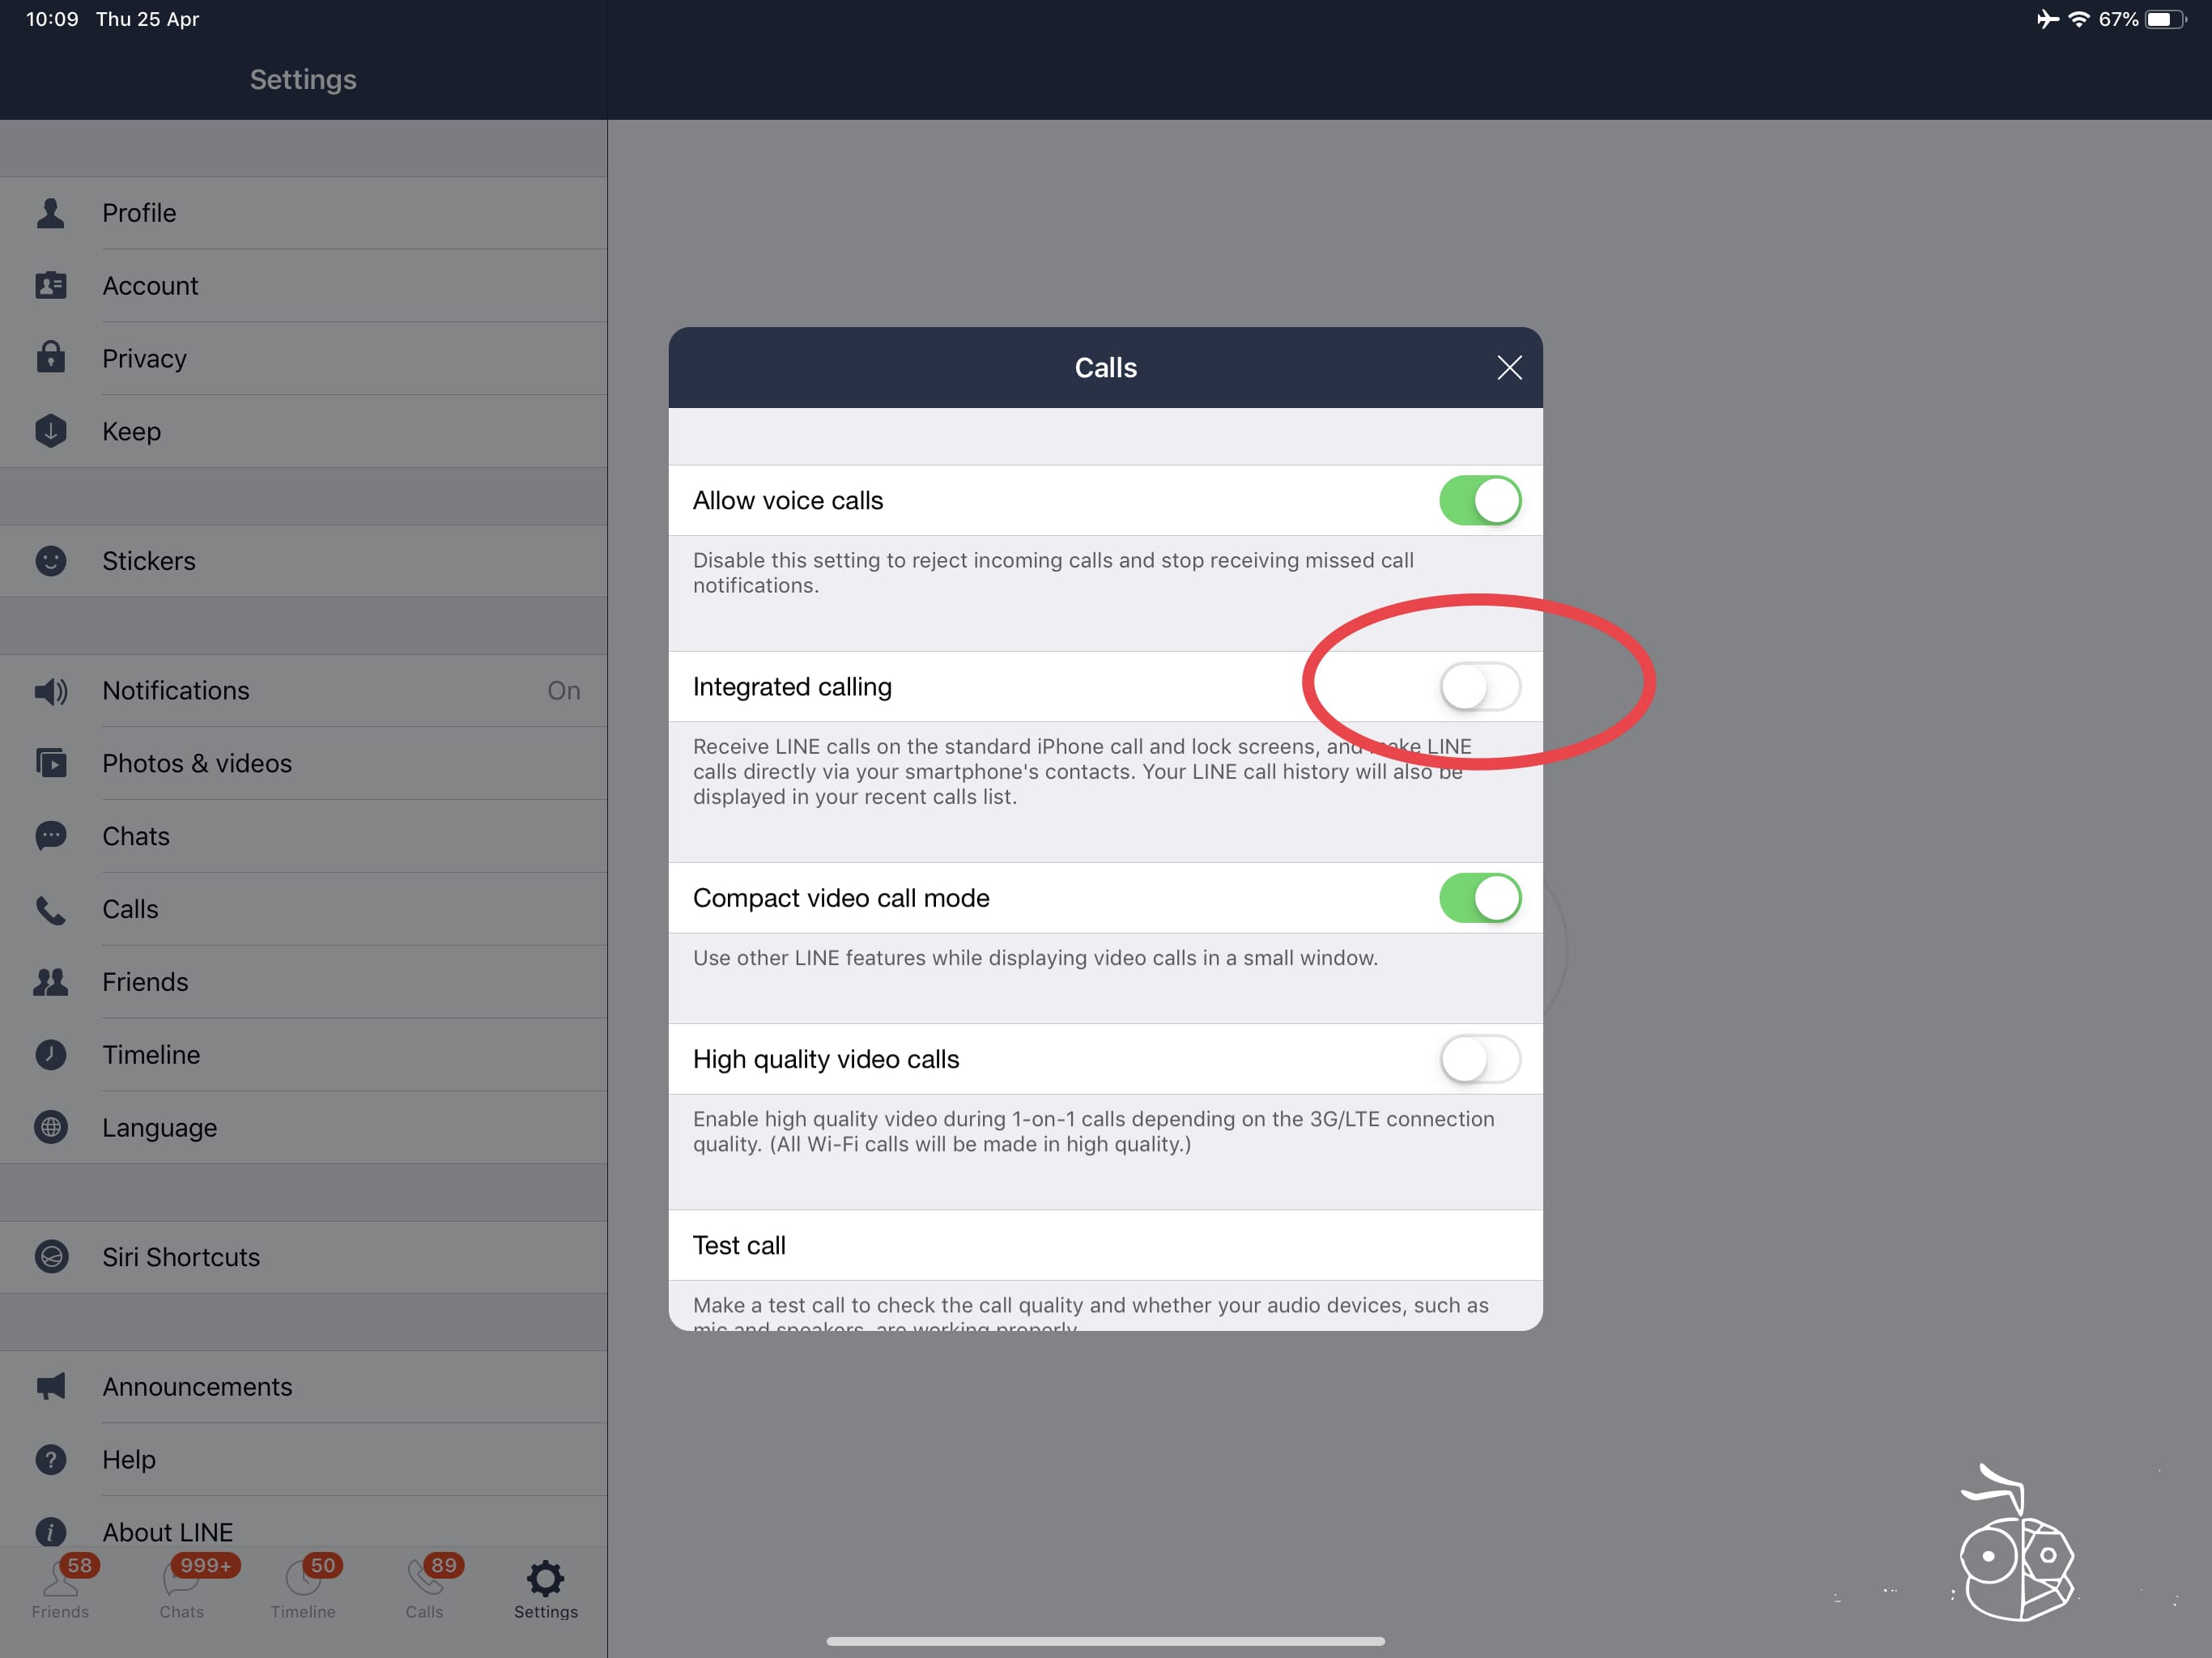Select the Calls settings row label

[130, 909]
